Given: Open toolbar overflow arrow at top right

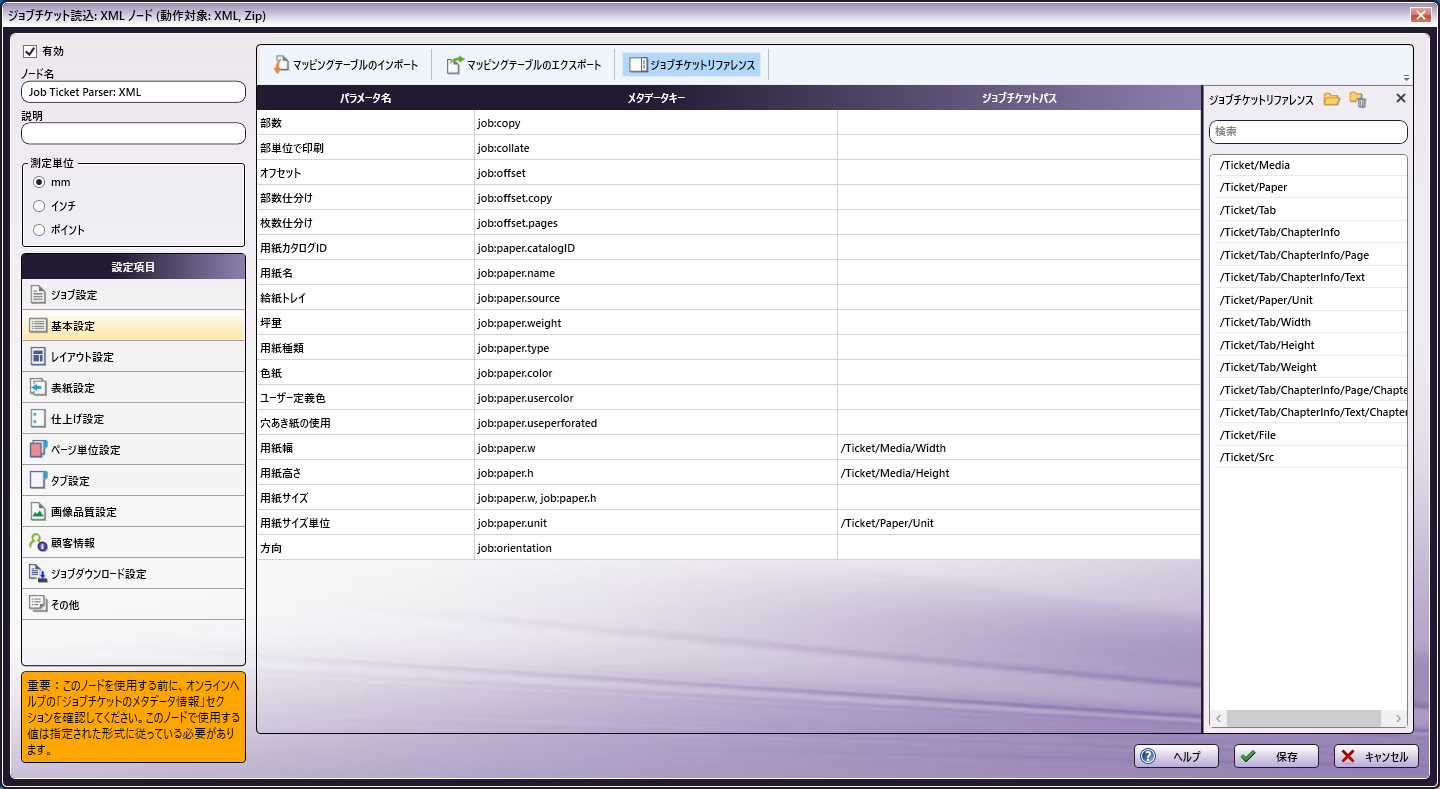Looking at the screenshot, I should pos(1407,78).
